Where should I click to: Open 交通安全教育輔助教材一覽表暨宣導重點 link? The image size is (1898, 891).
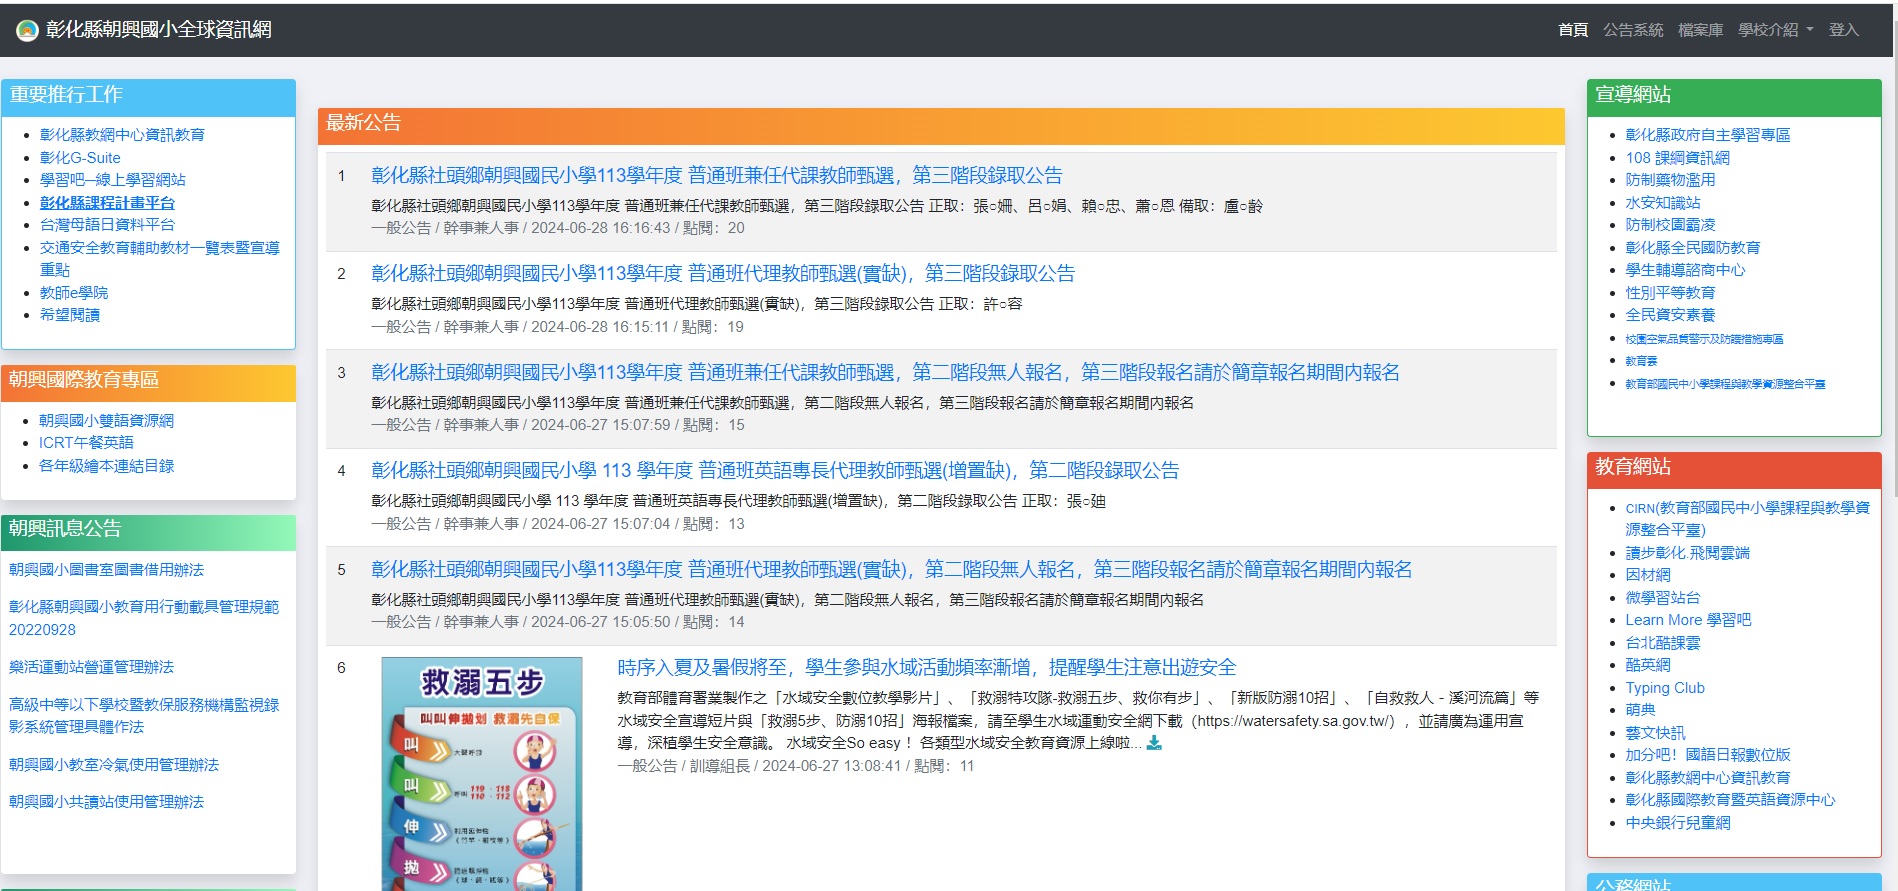[x=160, y=258]
